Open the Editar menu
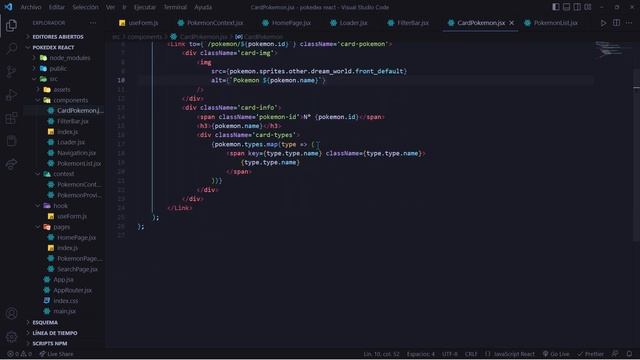This screenshot has width=640, height=360. 57,7
